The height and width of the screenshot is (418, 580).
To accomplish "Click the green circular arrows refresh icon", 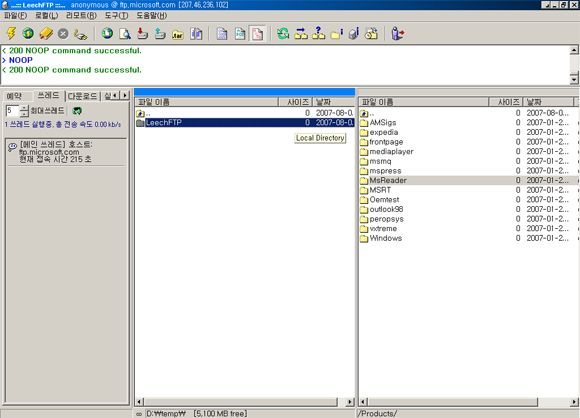I will [283, 34].
